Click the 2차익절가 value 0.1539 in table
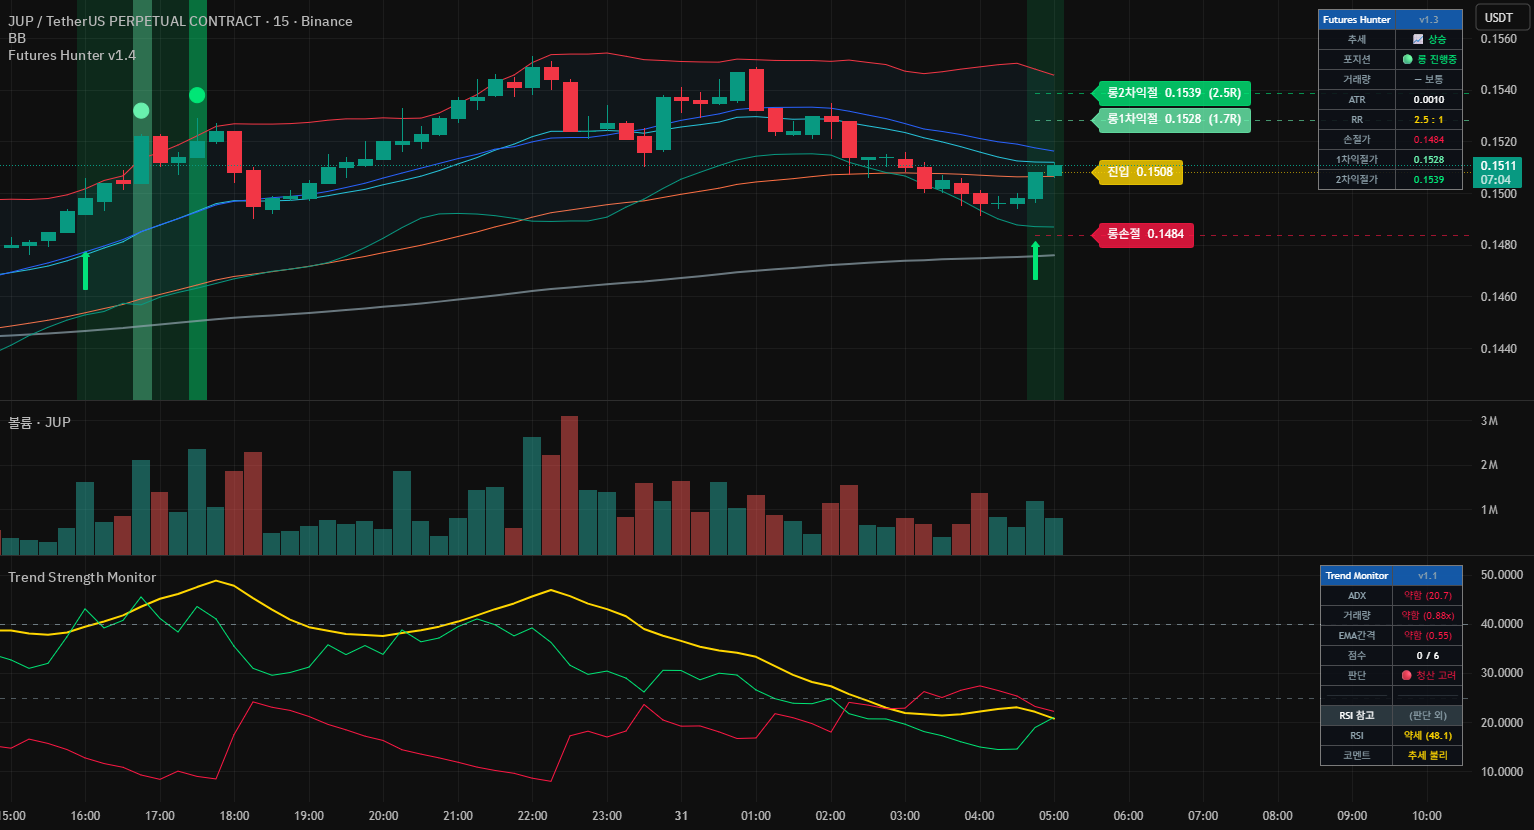 1429,179
